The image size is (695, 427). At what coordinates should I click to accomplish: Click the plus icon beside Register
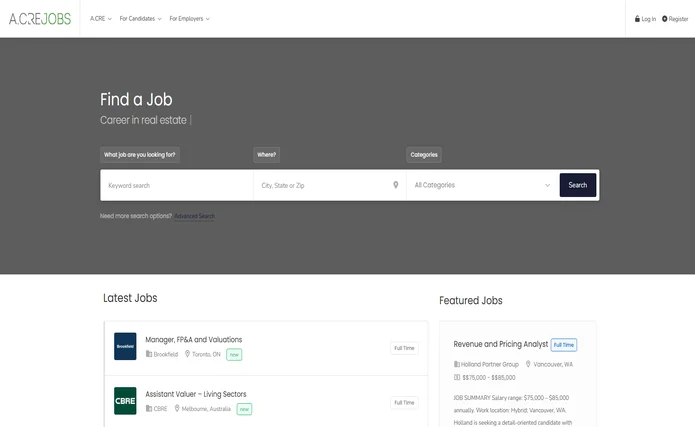coord(664,19)
